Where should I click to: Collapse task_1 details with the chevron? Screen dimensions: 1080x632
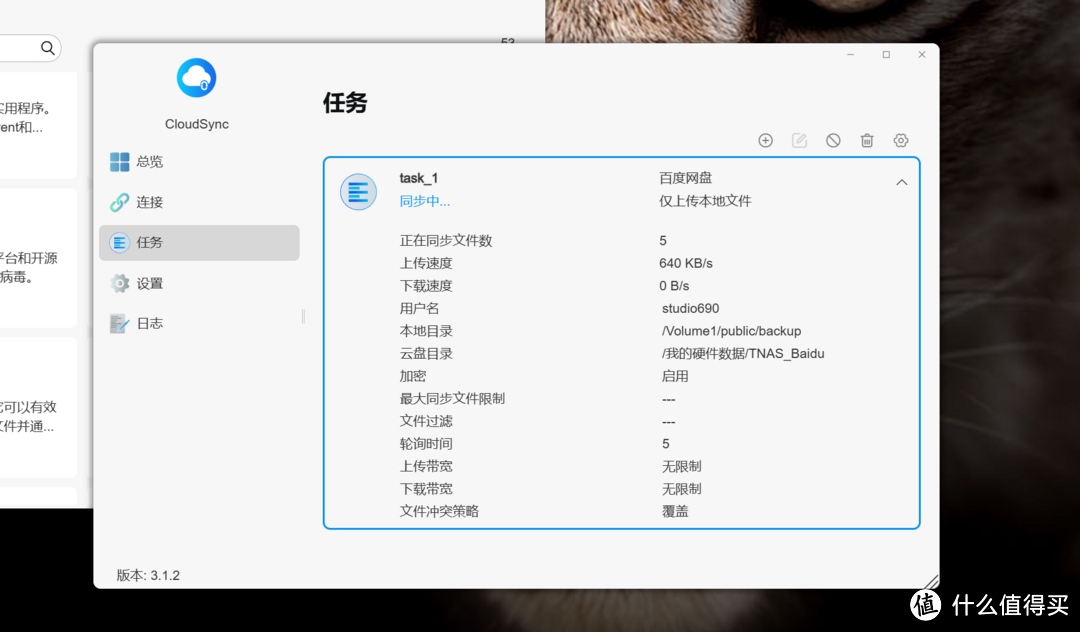[x=901, y=182]
